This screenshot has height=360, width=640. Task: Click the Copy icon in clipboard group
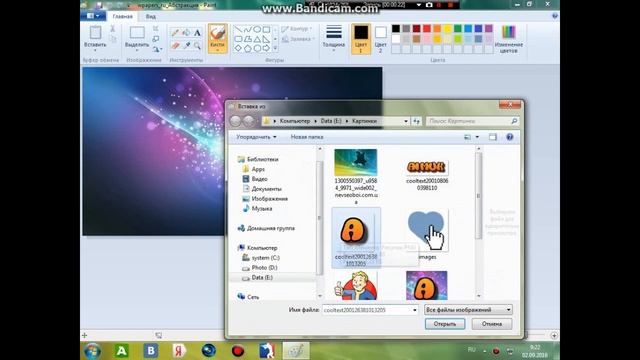pos(113,39)
